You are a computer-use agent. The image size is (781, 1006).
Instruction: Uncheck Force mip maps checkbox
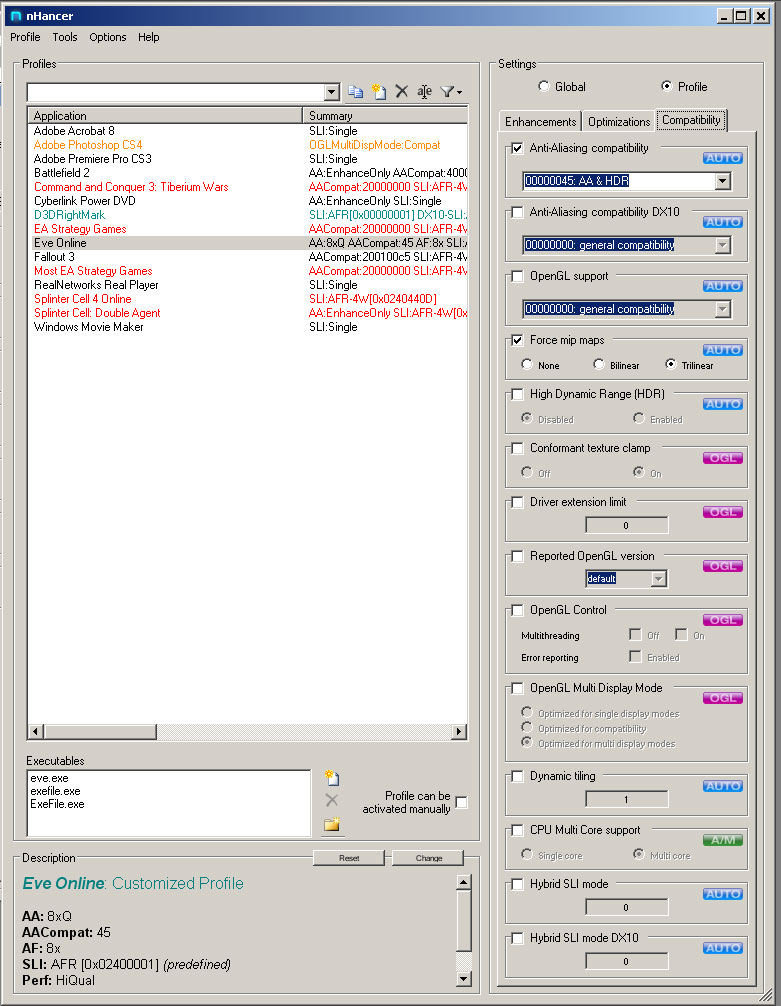point(517,341)
